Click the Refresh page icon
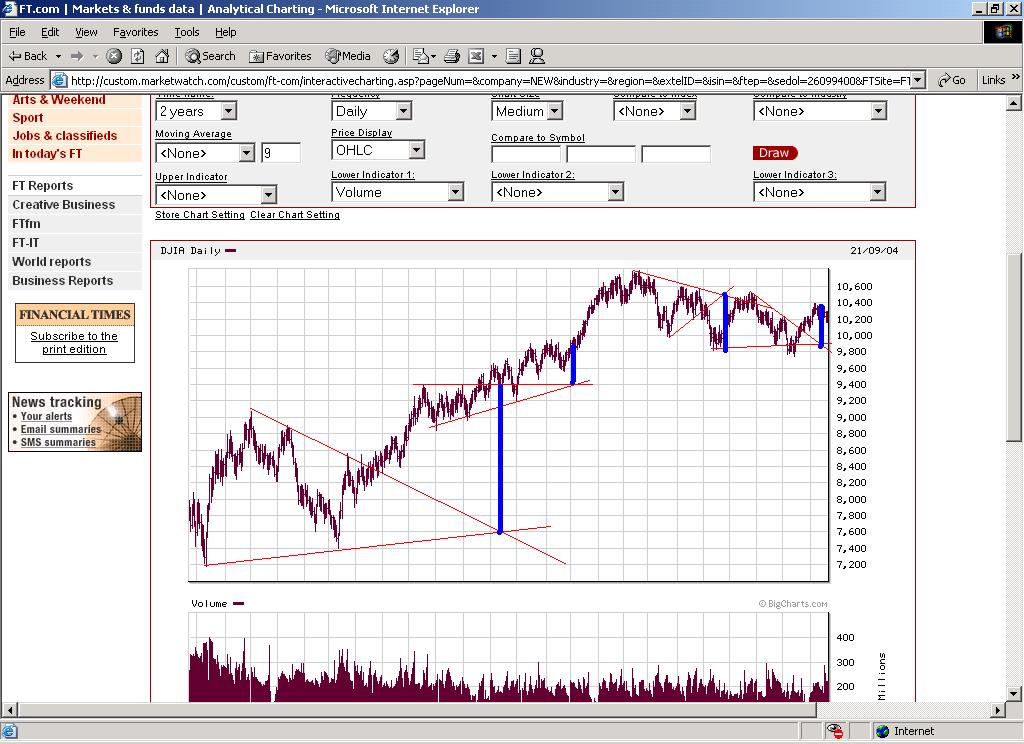1024x744 pixels. pos(138,56)
